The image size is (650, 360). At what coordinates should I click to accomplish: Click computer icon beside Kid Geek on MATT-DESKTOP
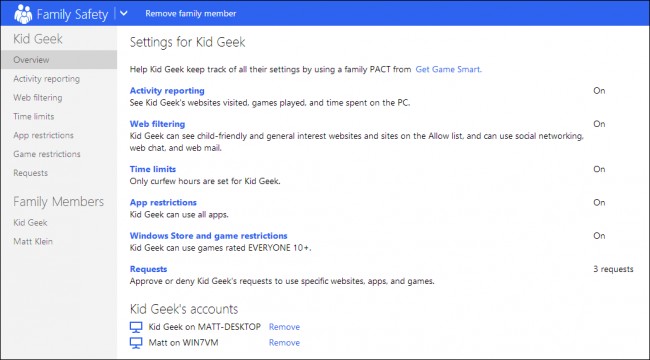coord(136,327)
